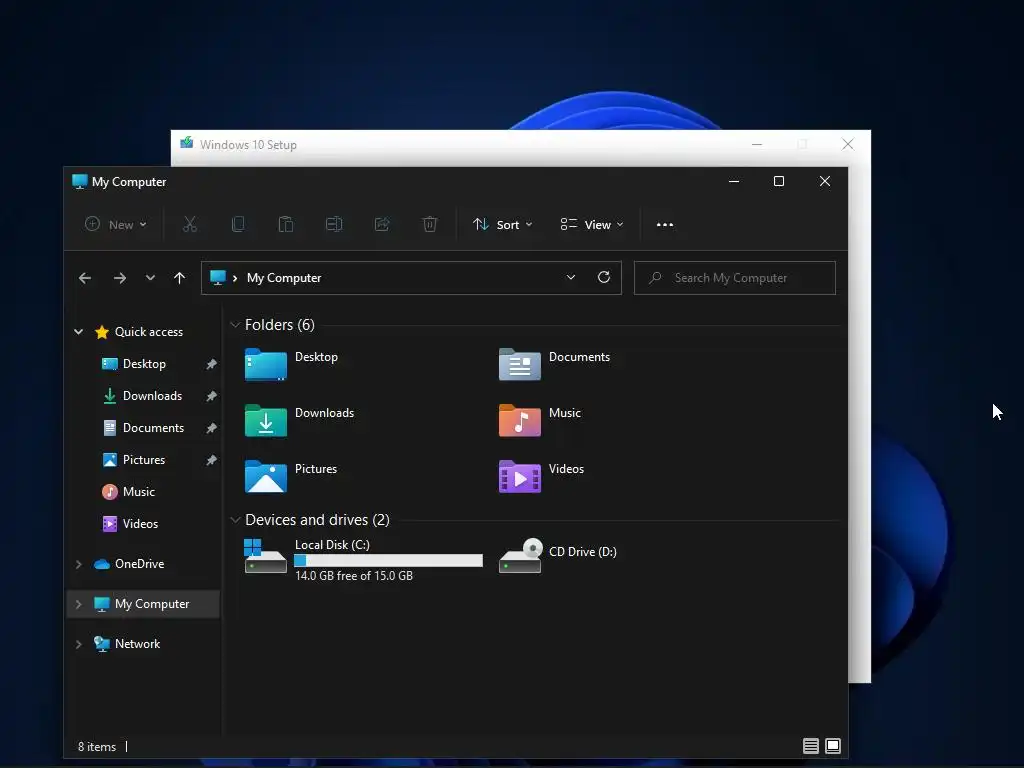Select the CD Drive (D:) icon
The width and height of the screenshot is (1024, 768).
pos(520,555)
